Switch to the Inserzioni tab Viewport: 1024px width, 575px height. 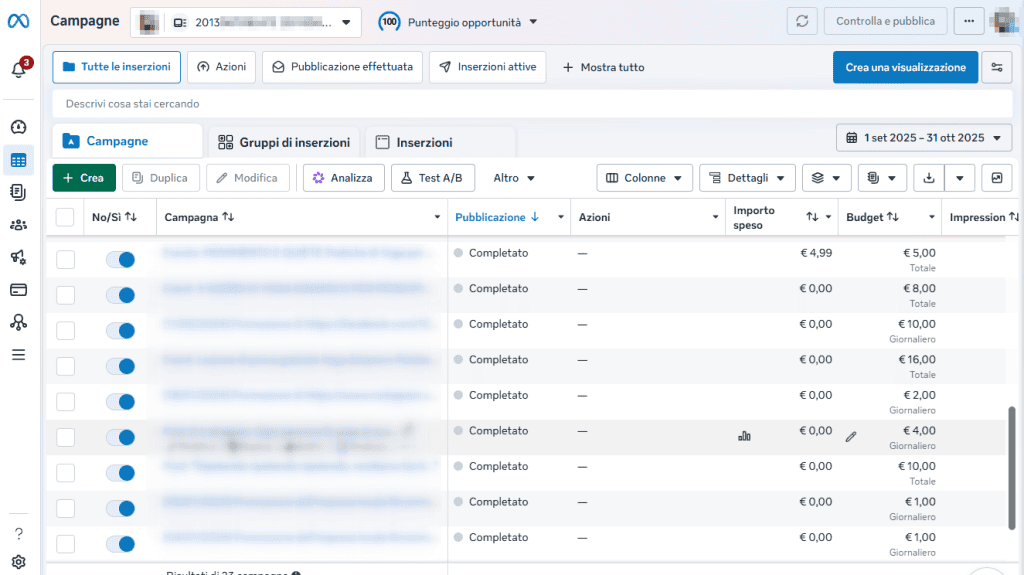coord(415,142)
